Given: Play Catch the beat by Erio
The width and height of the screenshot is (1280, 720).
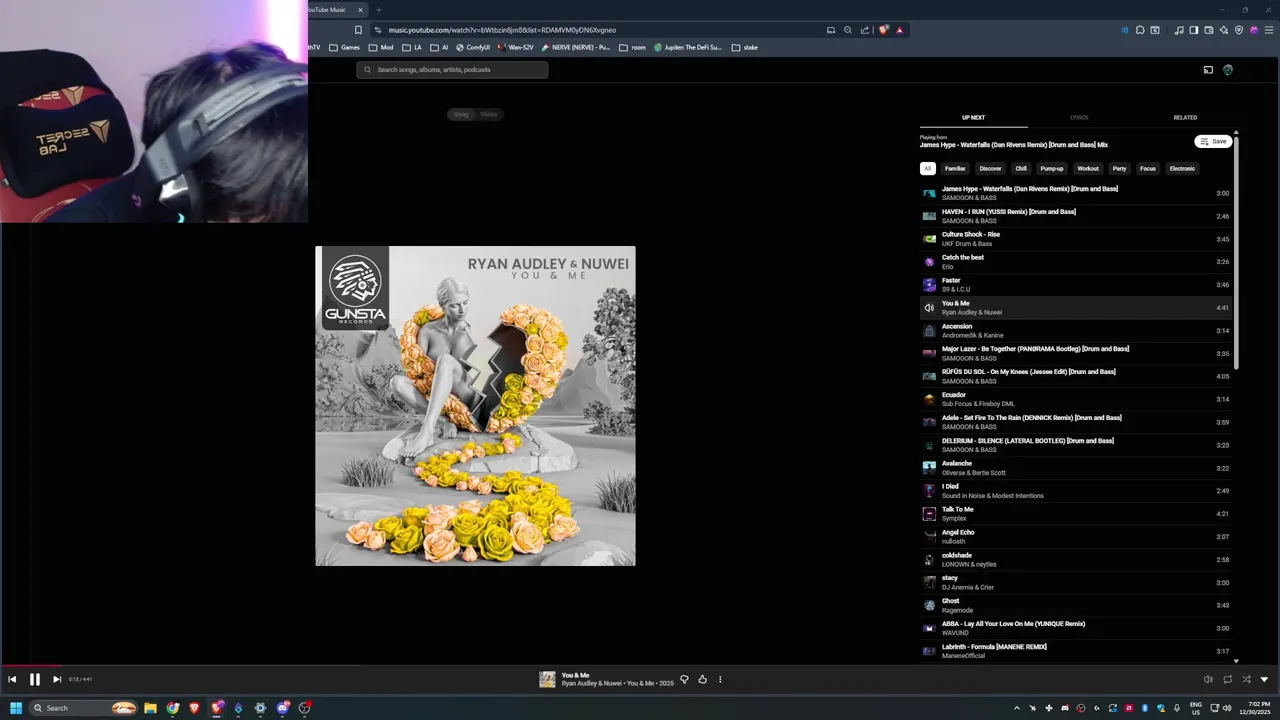Looking at the screenshot, I should [1076, 262].
